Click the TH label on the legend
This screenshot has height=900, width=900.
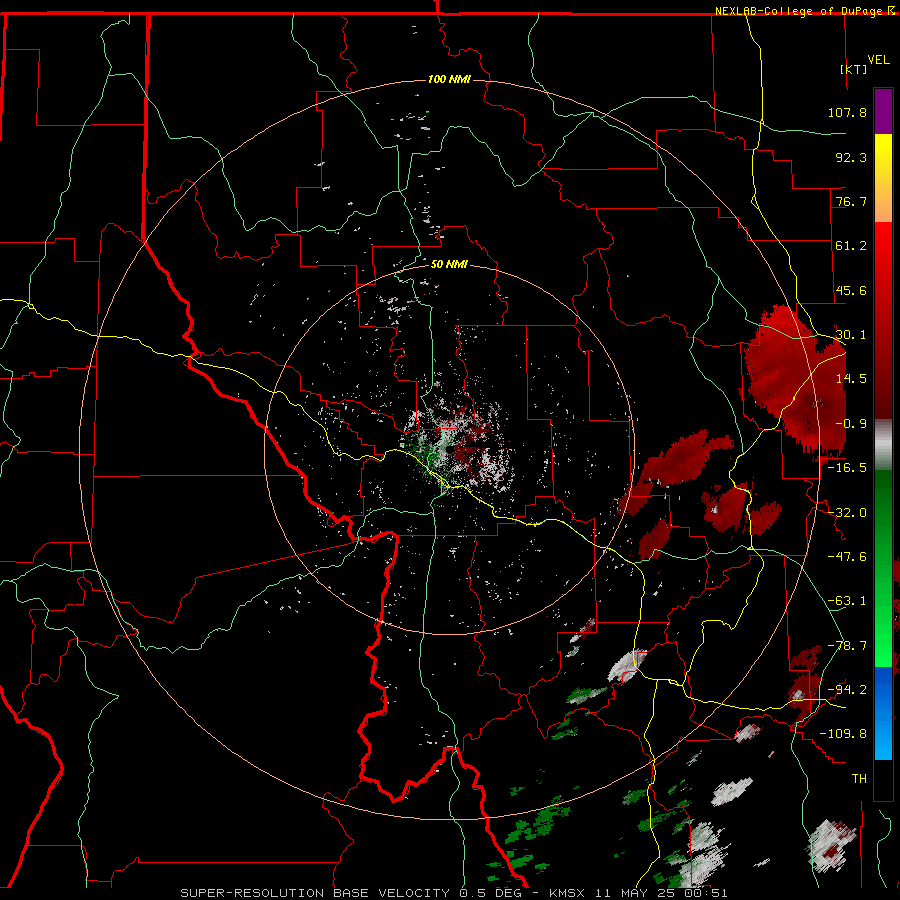point(859,779)
